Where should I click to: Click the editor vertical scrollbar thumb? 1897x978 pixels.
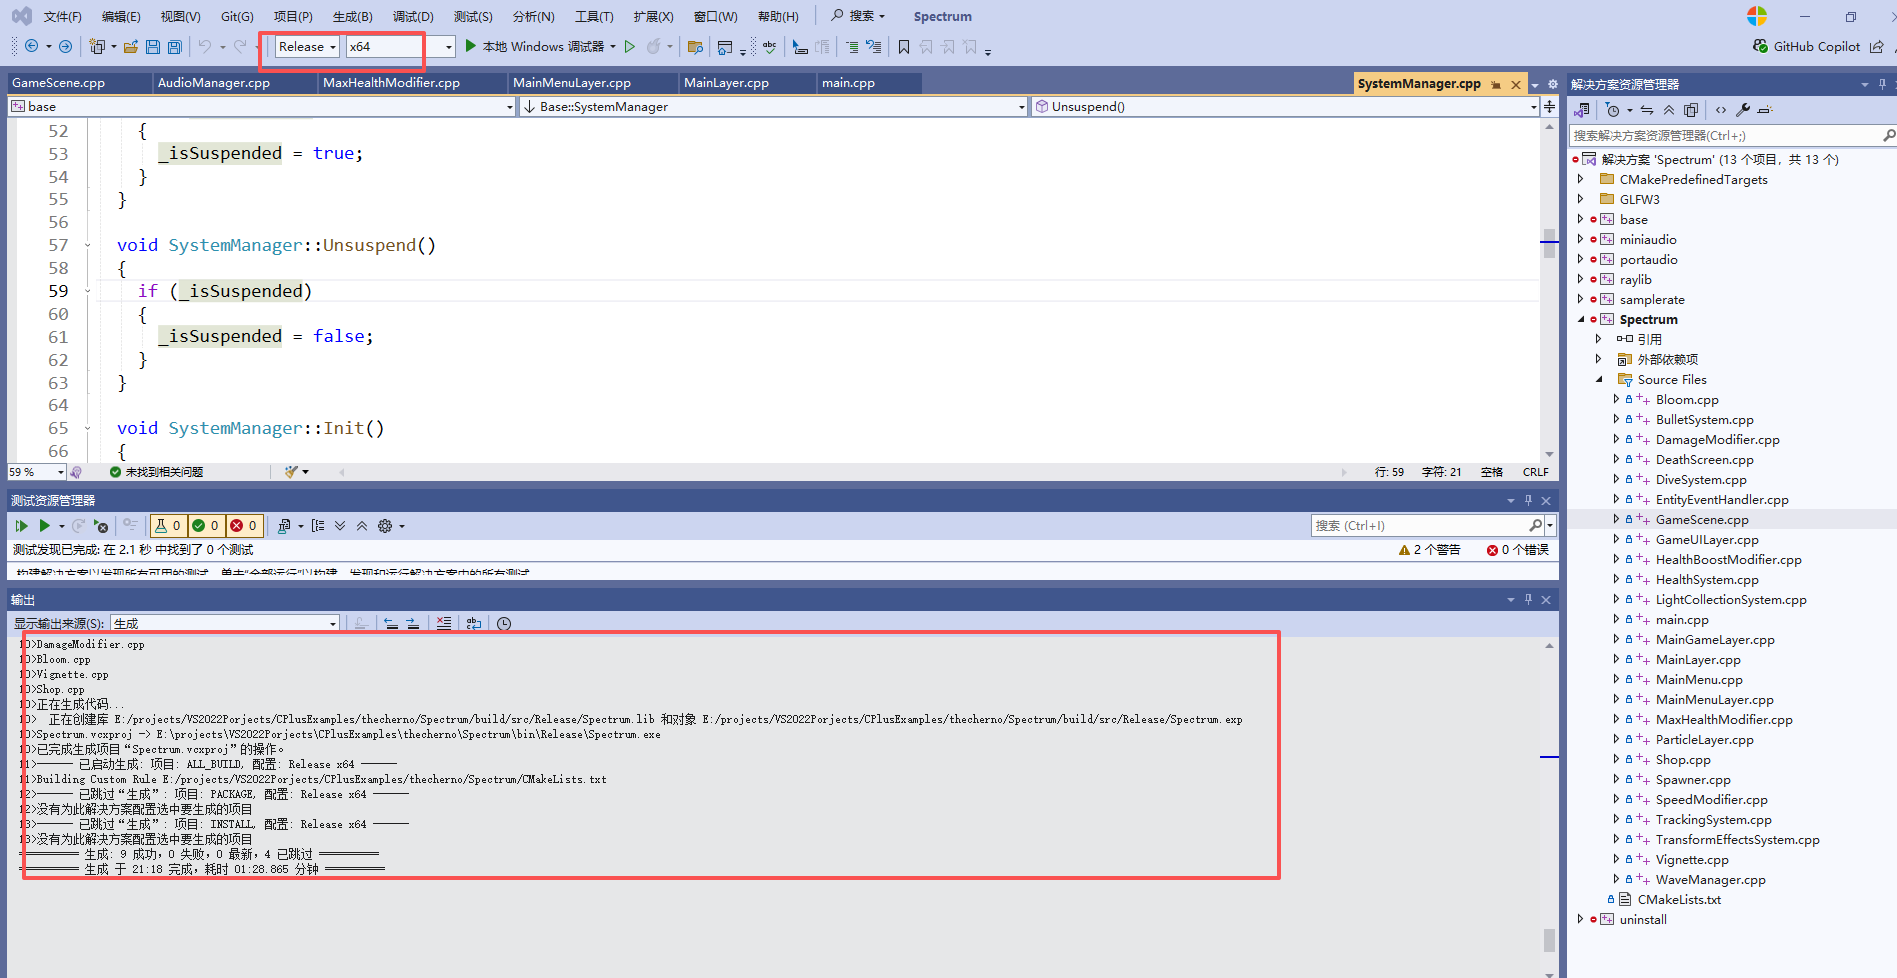click(x=1549, y=243)
